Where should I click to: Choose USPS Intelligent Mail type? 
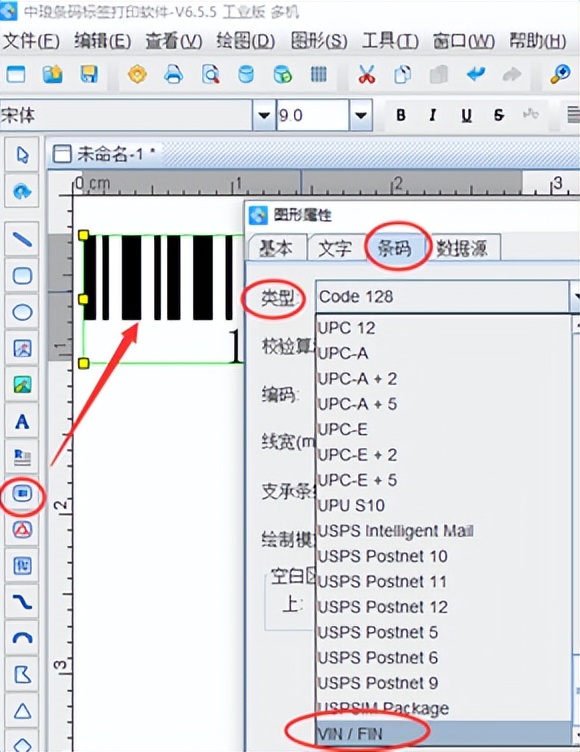tap(443, 531)
